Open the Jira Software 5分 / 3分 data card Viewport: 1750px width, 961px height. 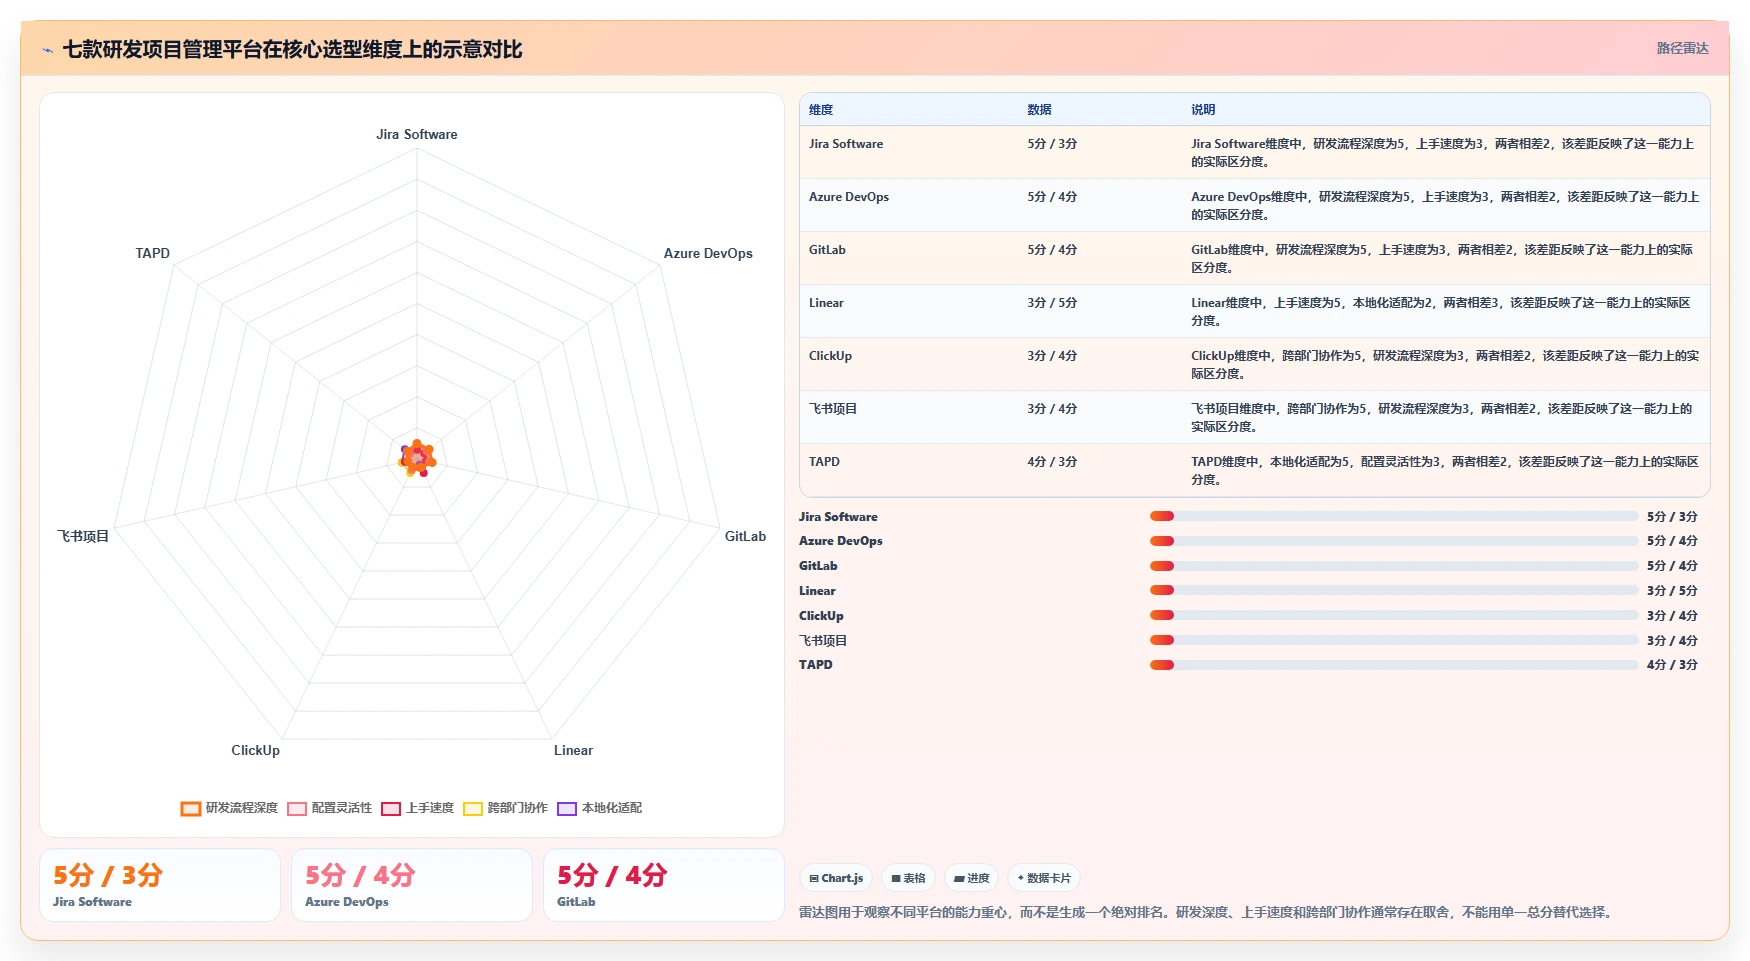[160, 885]
